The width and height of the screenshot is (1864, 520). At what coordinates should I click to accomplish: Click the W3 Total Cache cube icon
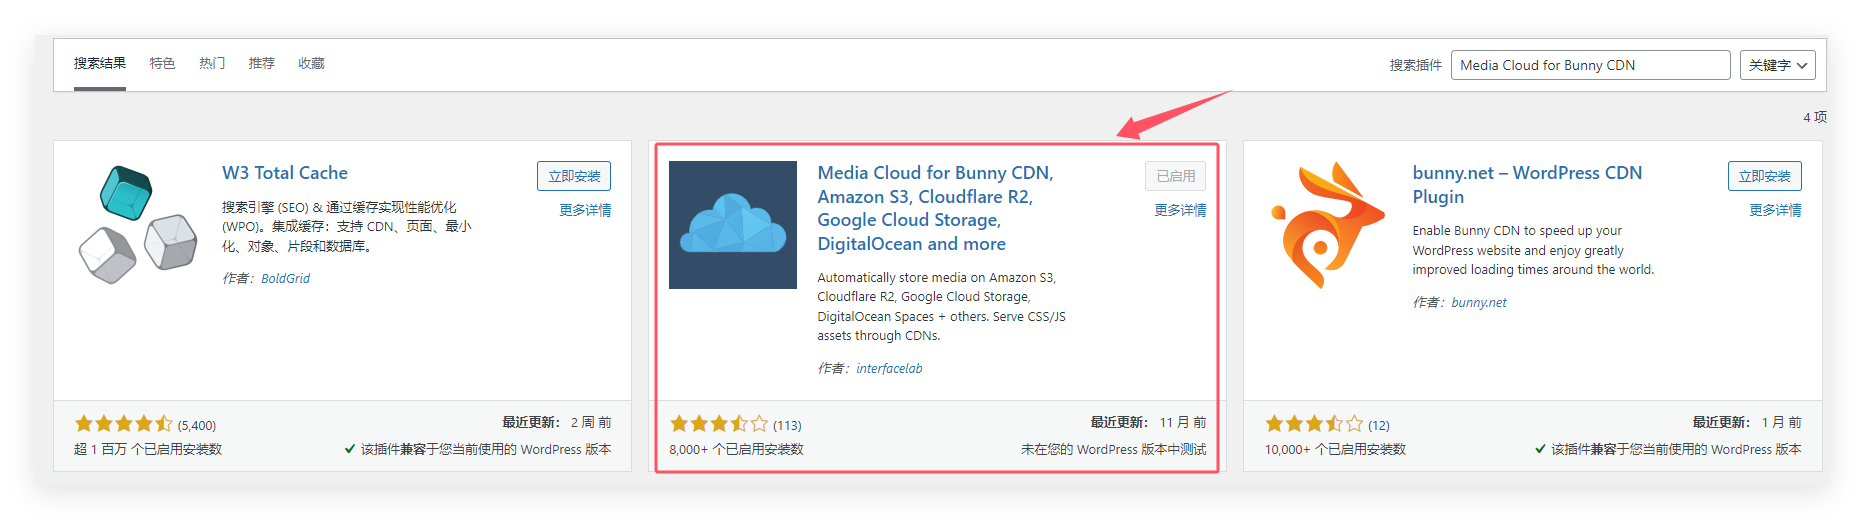click(x=138, y=225)
